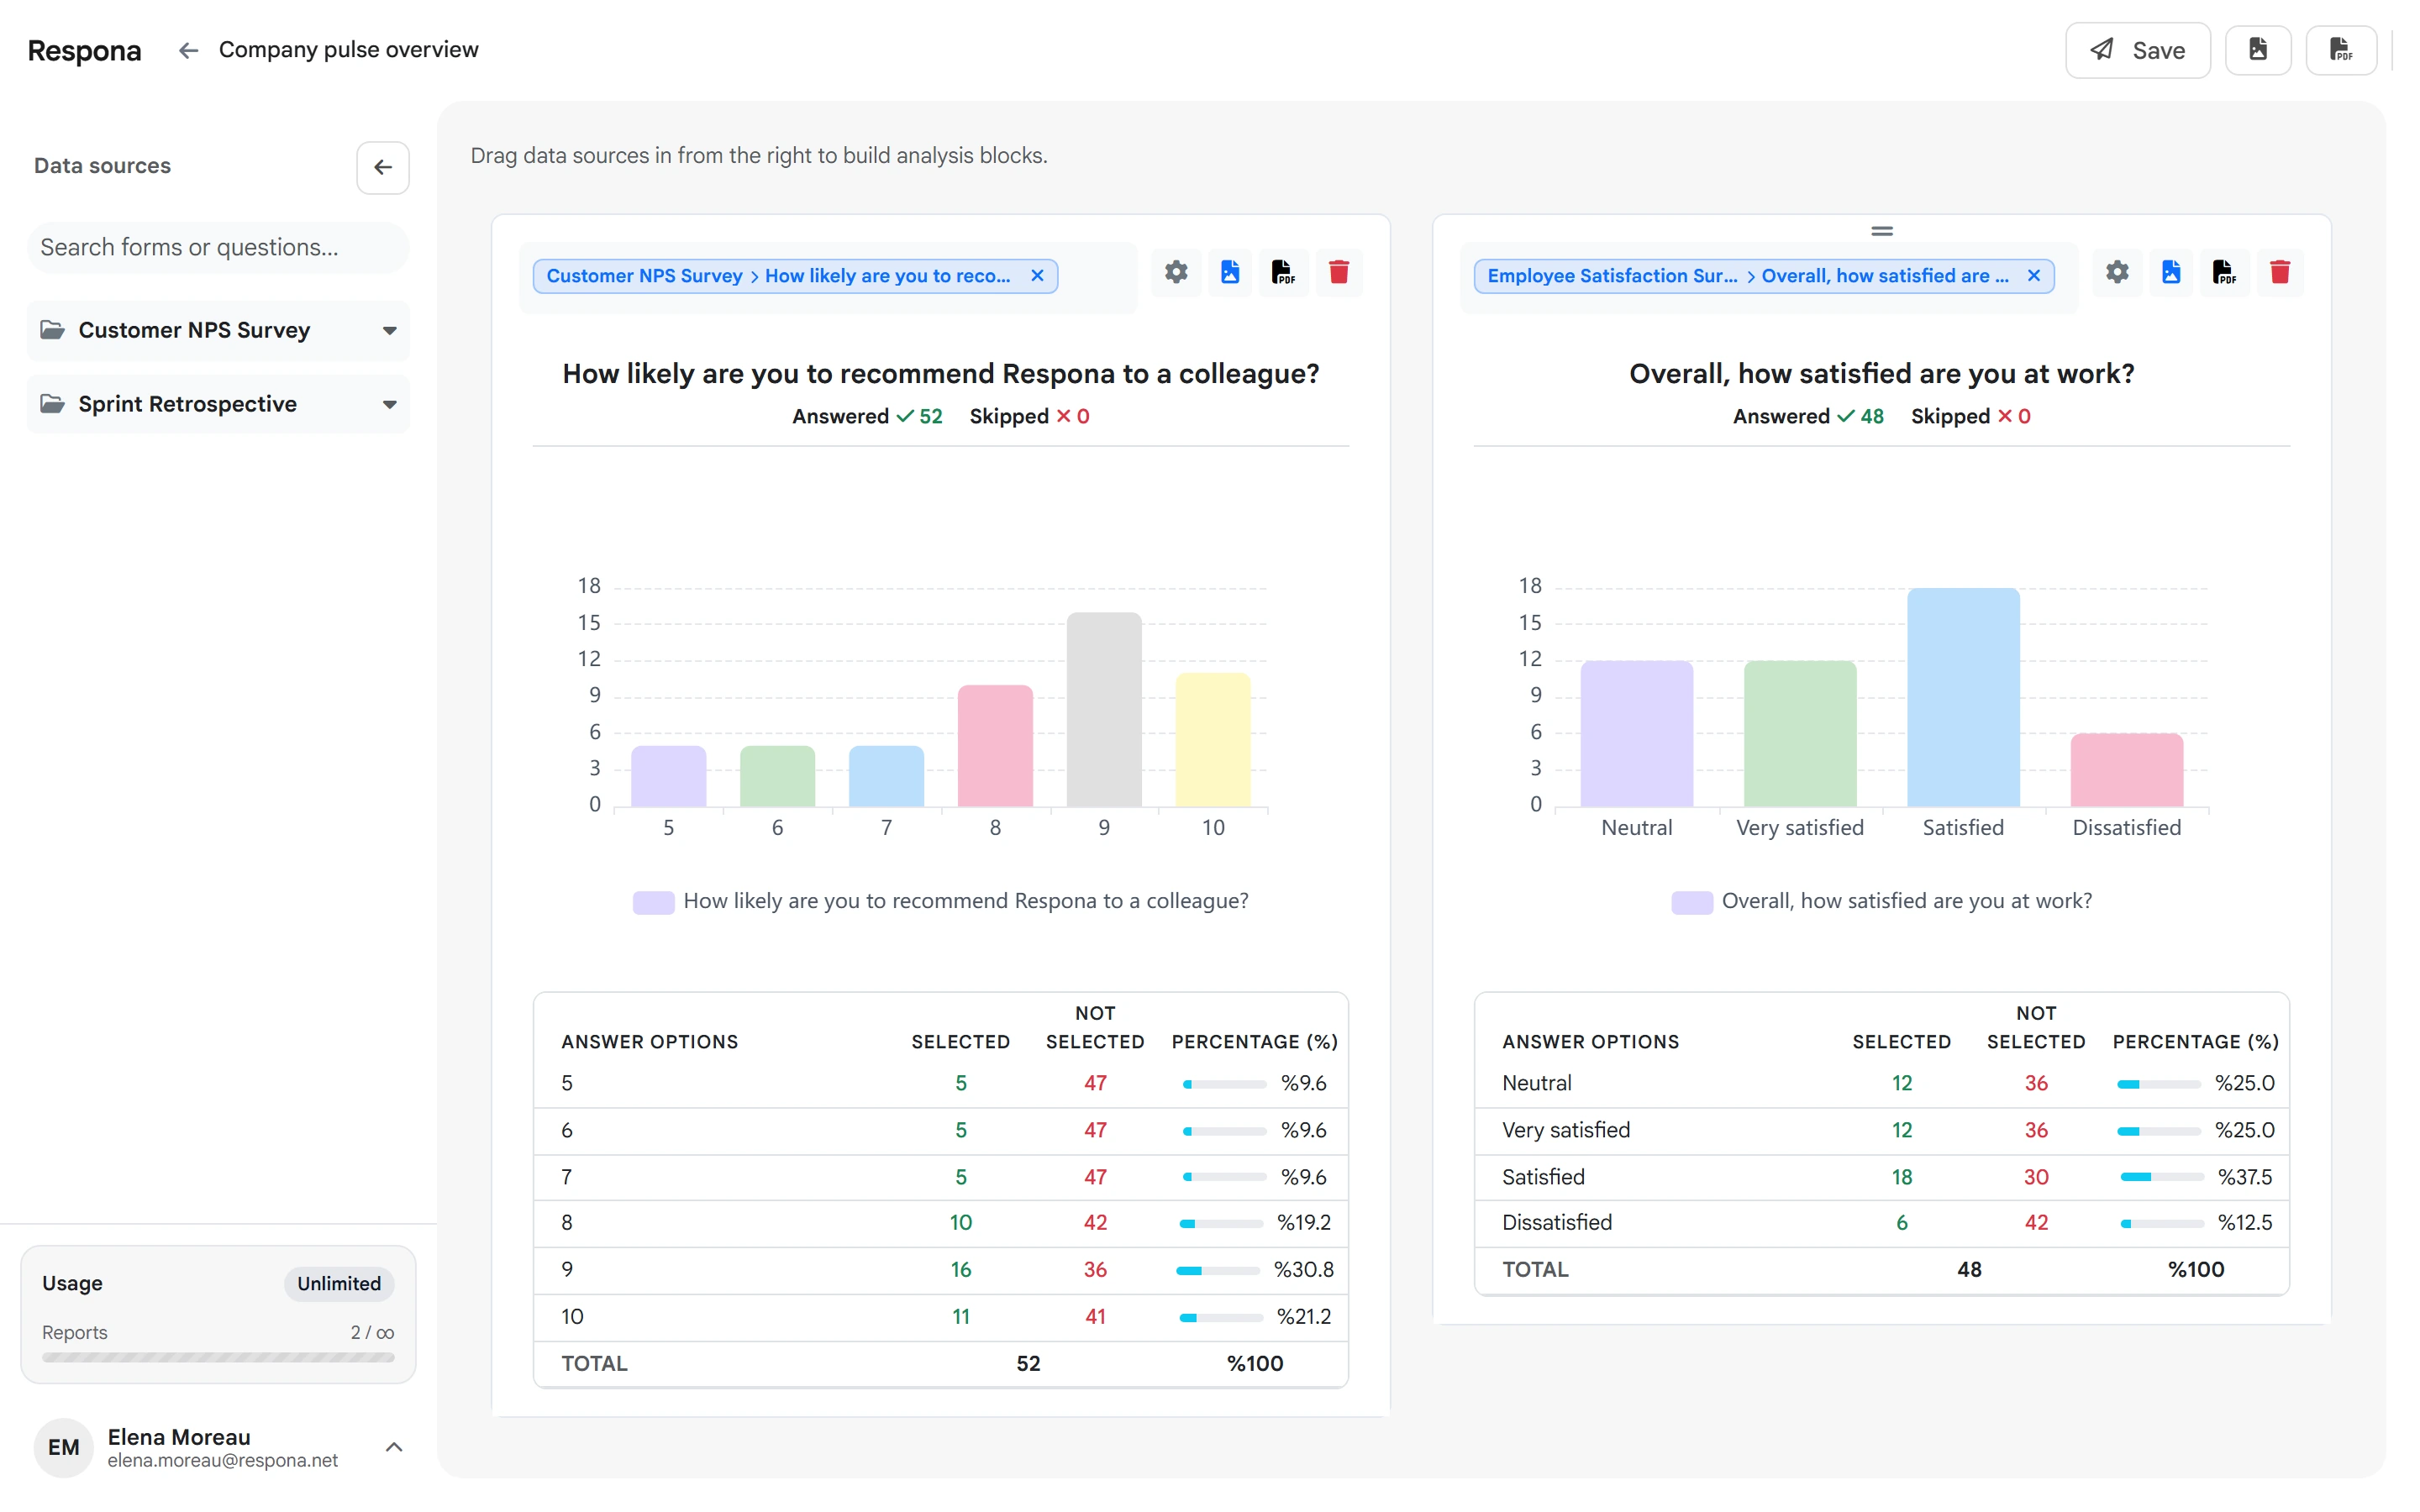Click the grey bar for score 9
Viewport: 2420px width, 1512px height.
click(1103, 709)
